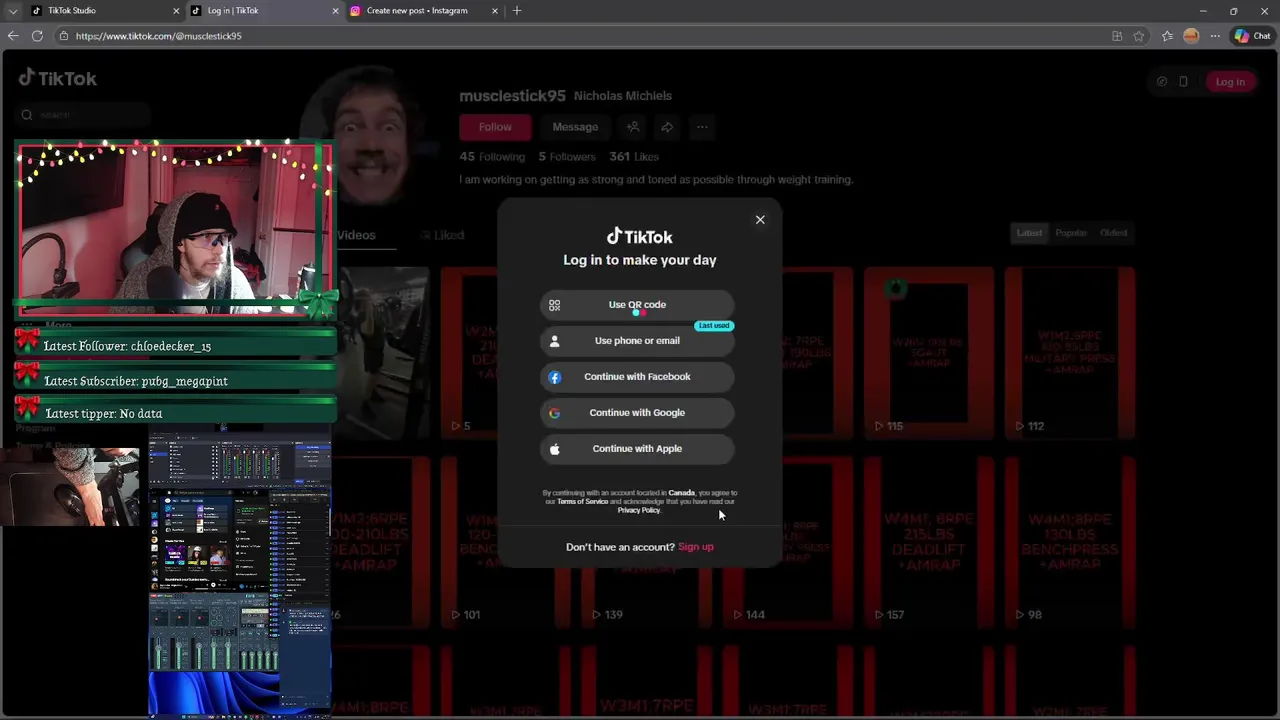Open the video thumbnail with 115 views

[x=929, y=353]
